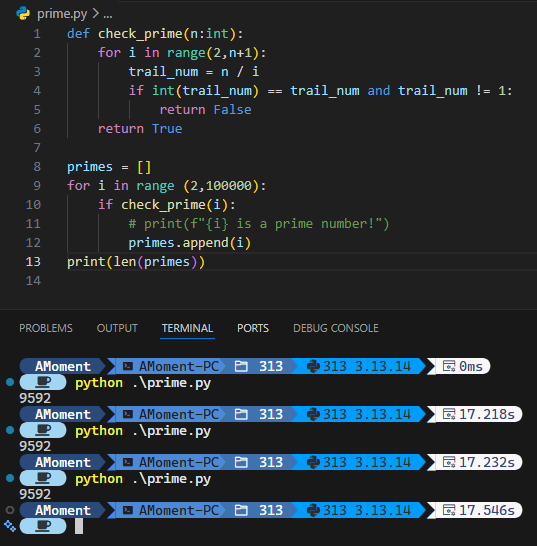Open the prime.py breadcrumb item
Image resolution: width=537 pixels, height=546 pixels.
[x=62, y=14]
